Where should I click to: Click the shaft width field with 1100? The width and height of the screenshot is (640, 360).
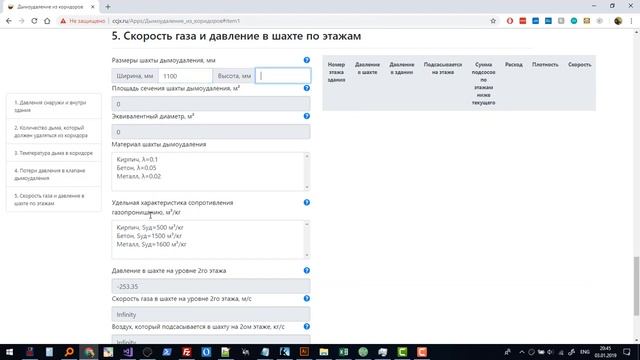[185, 76]
